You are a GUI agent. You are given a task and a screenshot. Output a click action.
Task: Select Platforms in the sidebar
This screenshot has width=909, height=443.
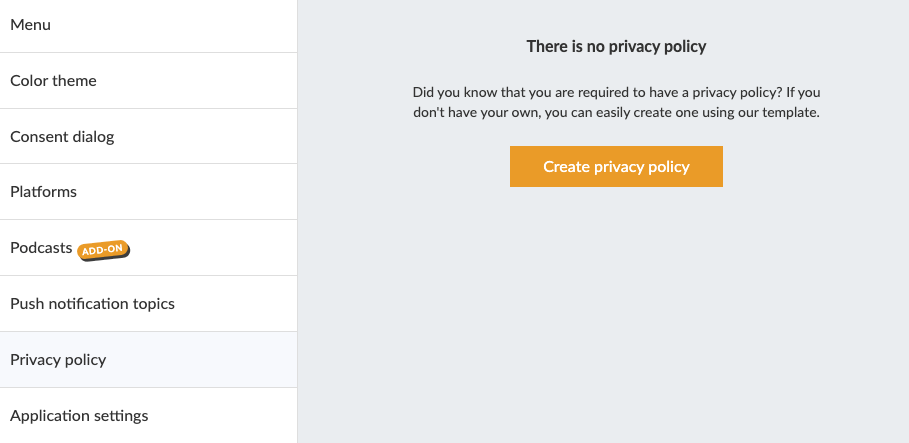(43, 192)
